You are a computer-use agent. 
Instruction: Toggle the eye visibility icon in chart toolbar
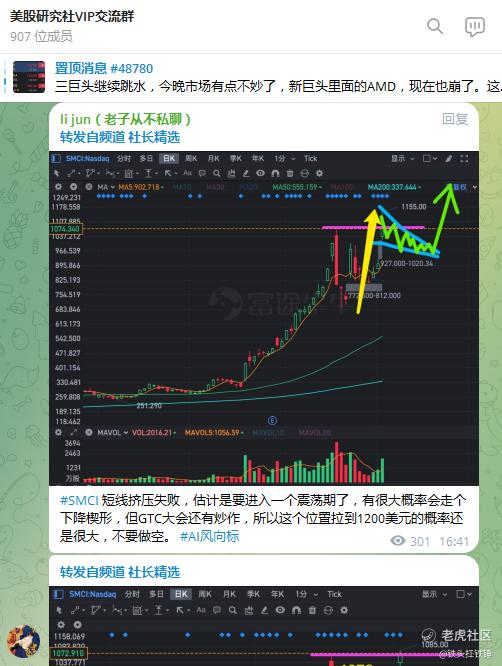pyautogui.click(x=260, y=173)
